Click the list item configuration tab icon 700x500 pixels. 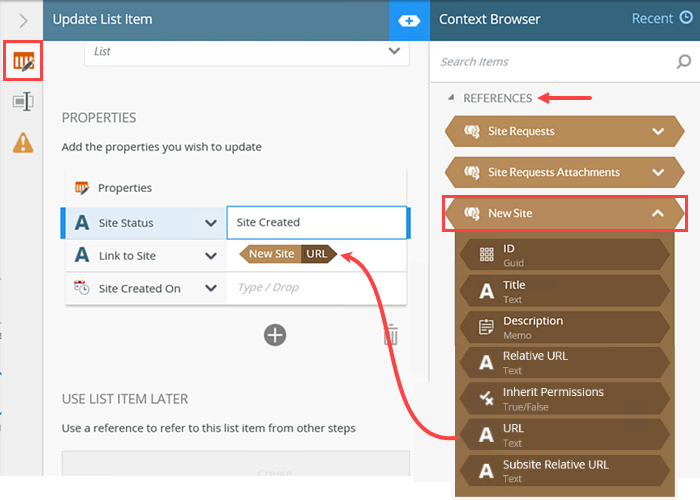click(x=22, y=62)
